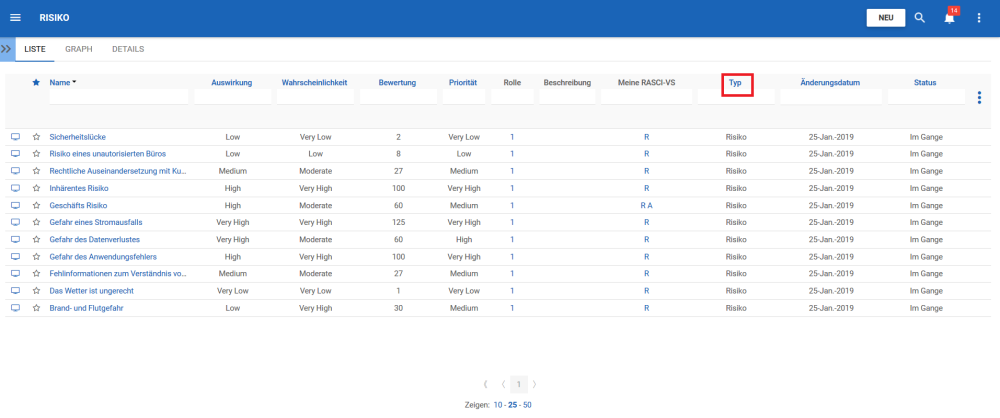The width and height of the screenshot is (1000, 418).
Task: Open preview icon for Sicherheitslücke row
Action: pos(15,137)
